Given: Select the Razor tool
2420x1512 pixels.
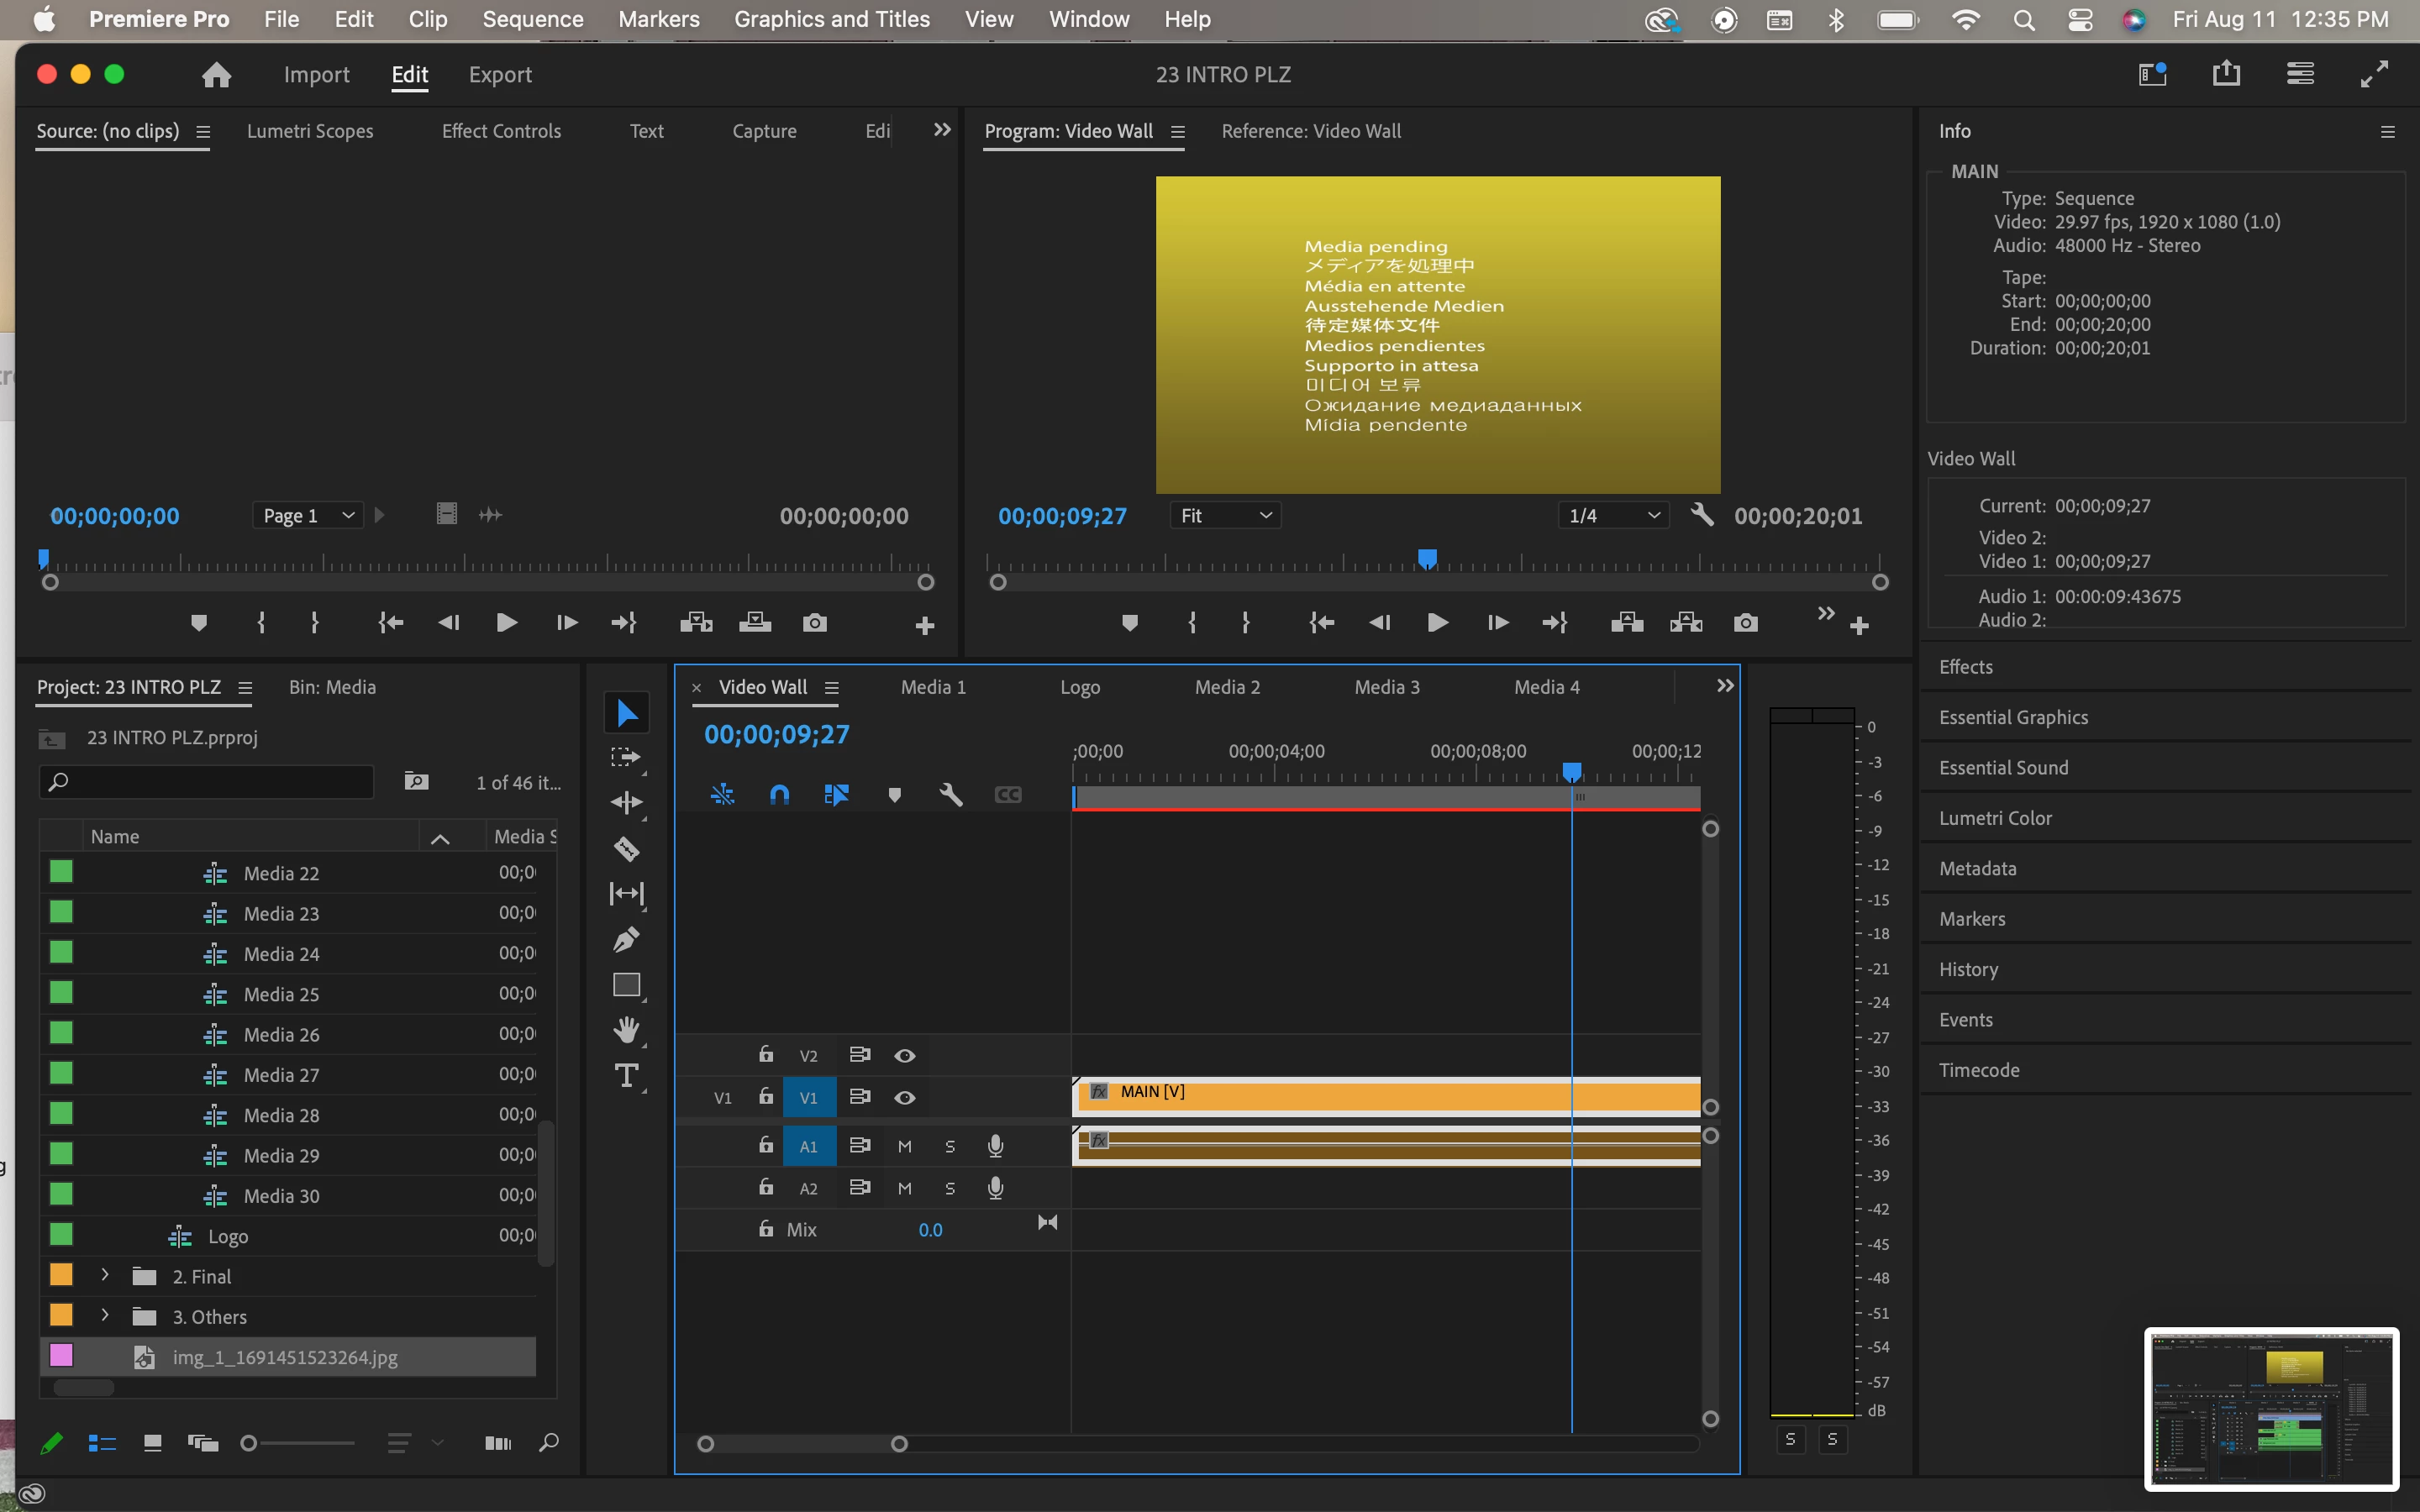Looking at the screenshot, I should tap(626, 849).
